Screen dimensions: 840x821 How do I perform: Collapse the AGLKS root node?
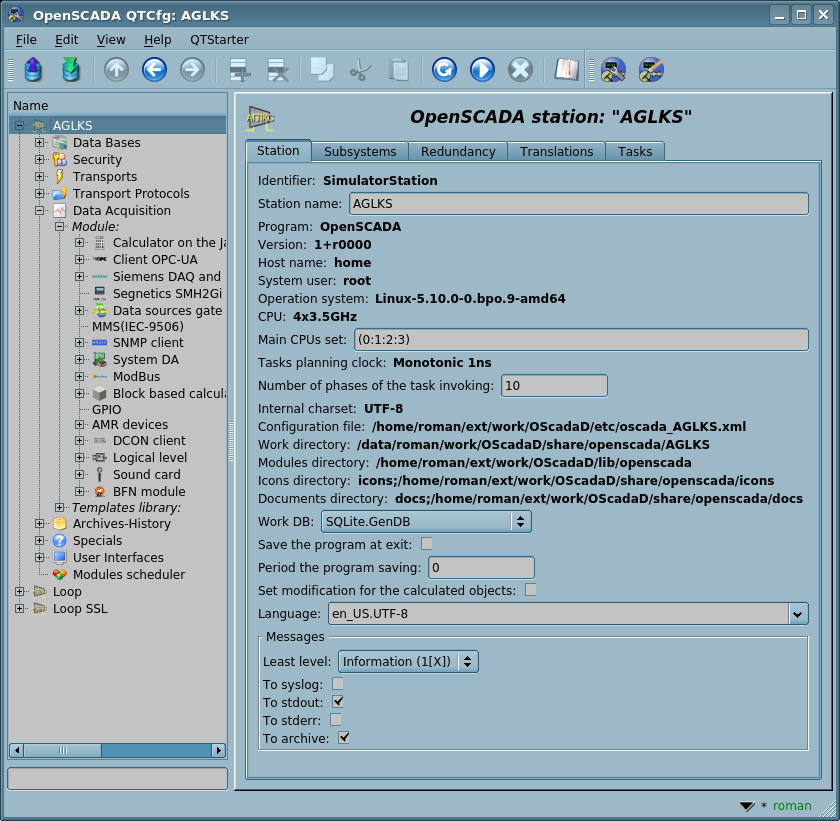pos(19,125)
